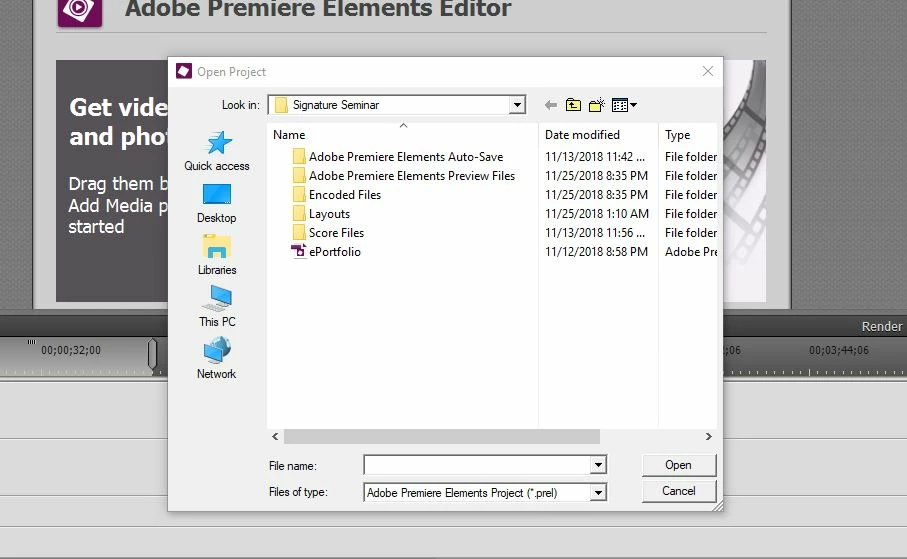Click the Open Project dialog title icon
Viewport: 907px width, 559px height.
click(x=184, y=71)
